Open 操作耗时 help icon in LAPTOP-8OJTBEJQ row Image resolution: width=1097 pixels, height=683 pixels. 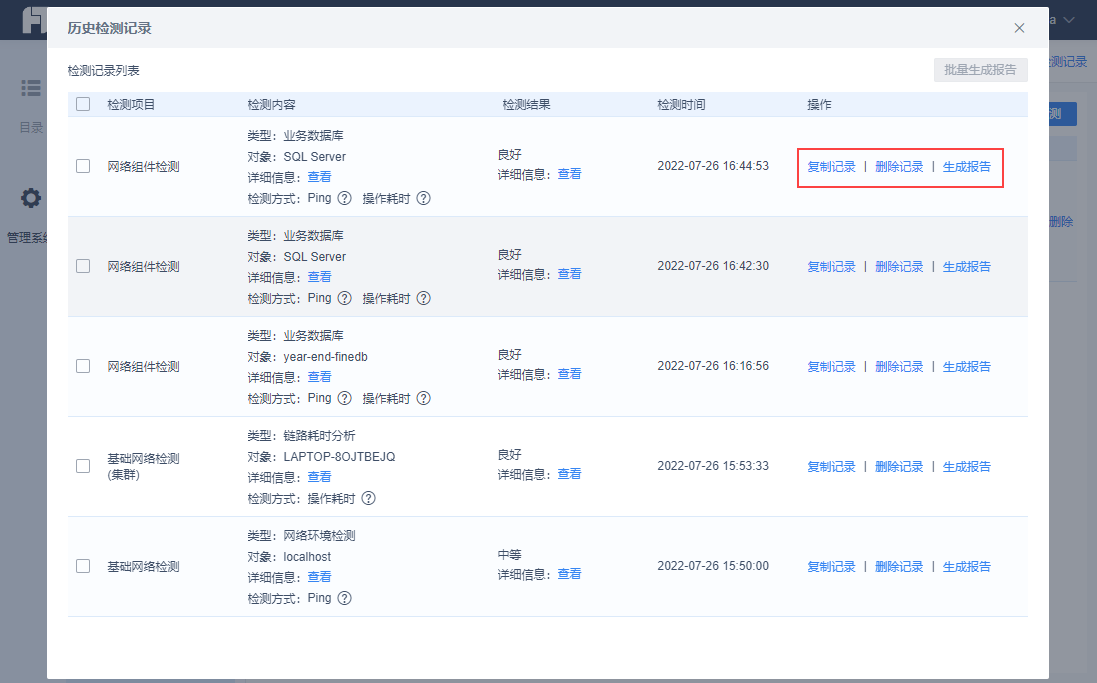tap(369, 498)
